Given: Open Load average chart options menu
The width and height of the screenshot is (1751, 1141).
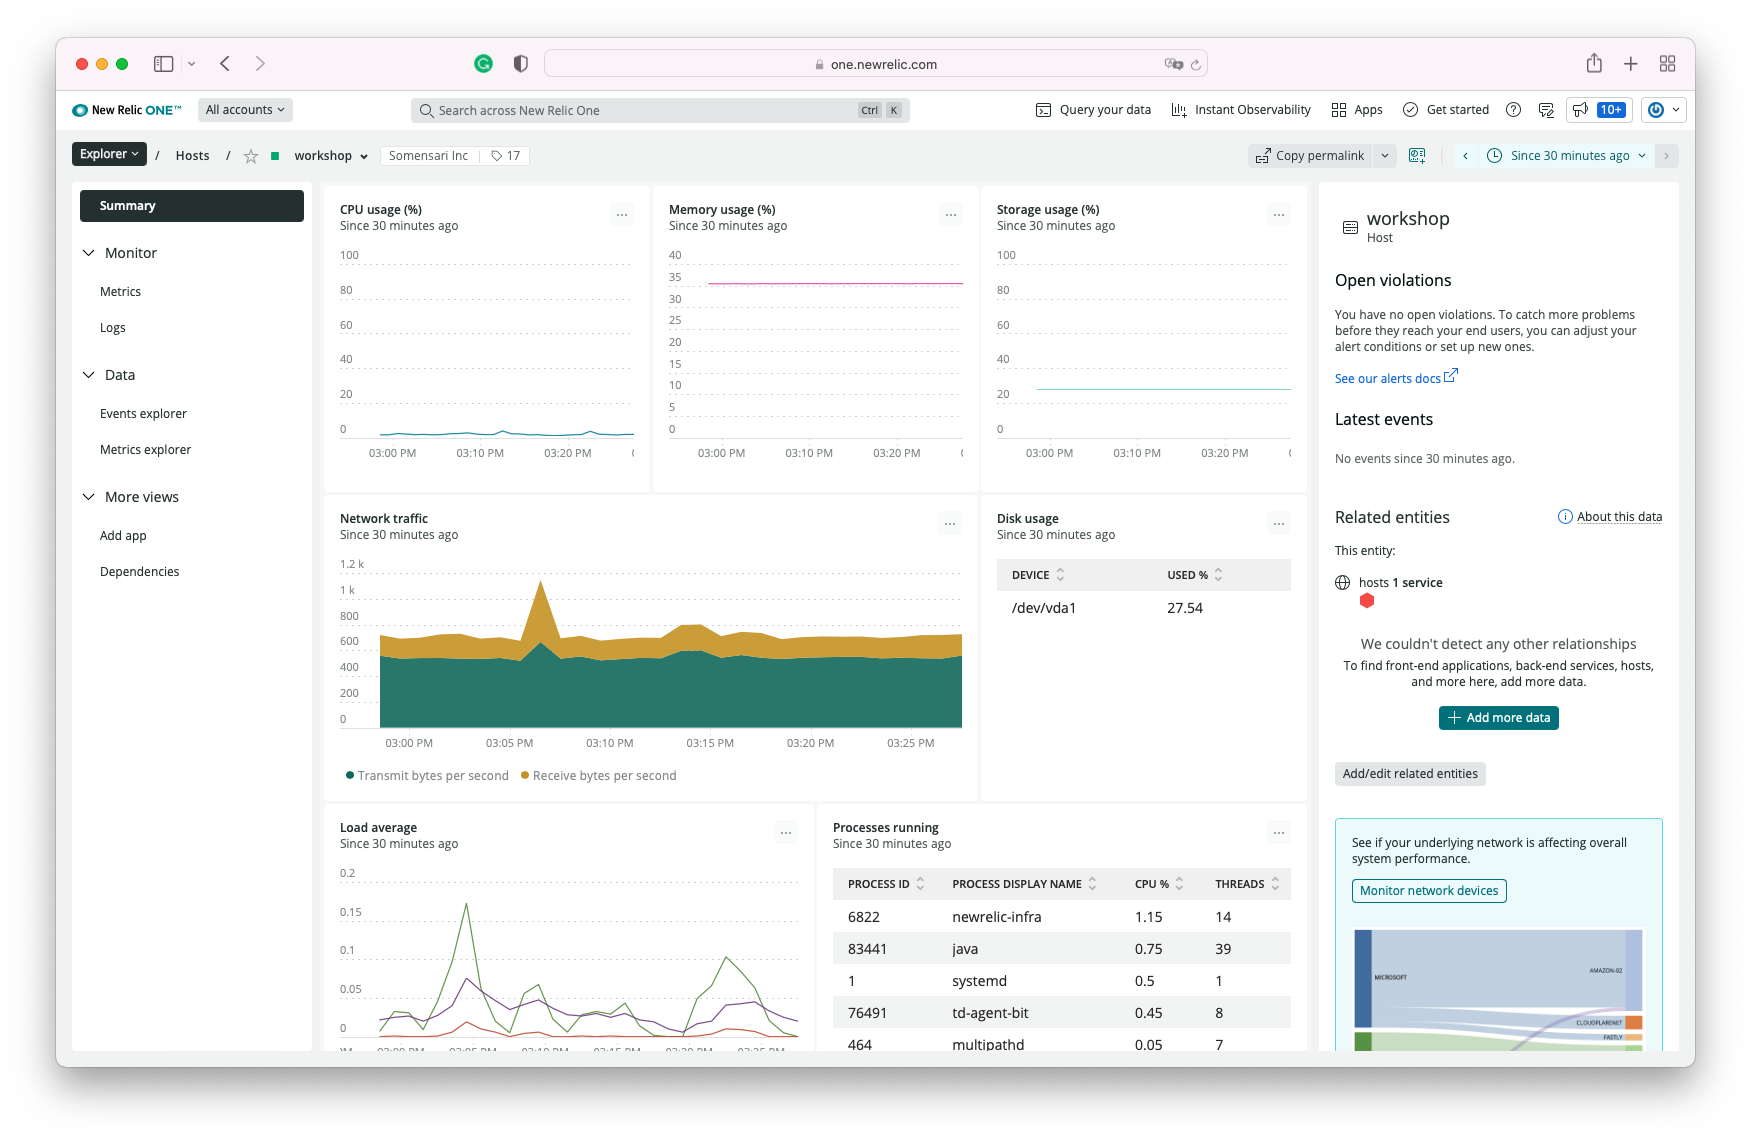Looking at the screenshot, I should pos(786,832).
